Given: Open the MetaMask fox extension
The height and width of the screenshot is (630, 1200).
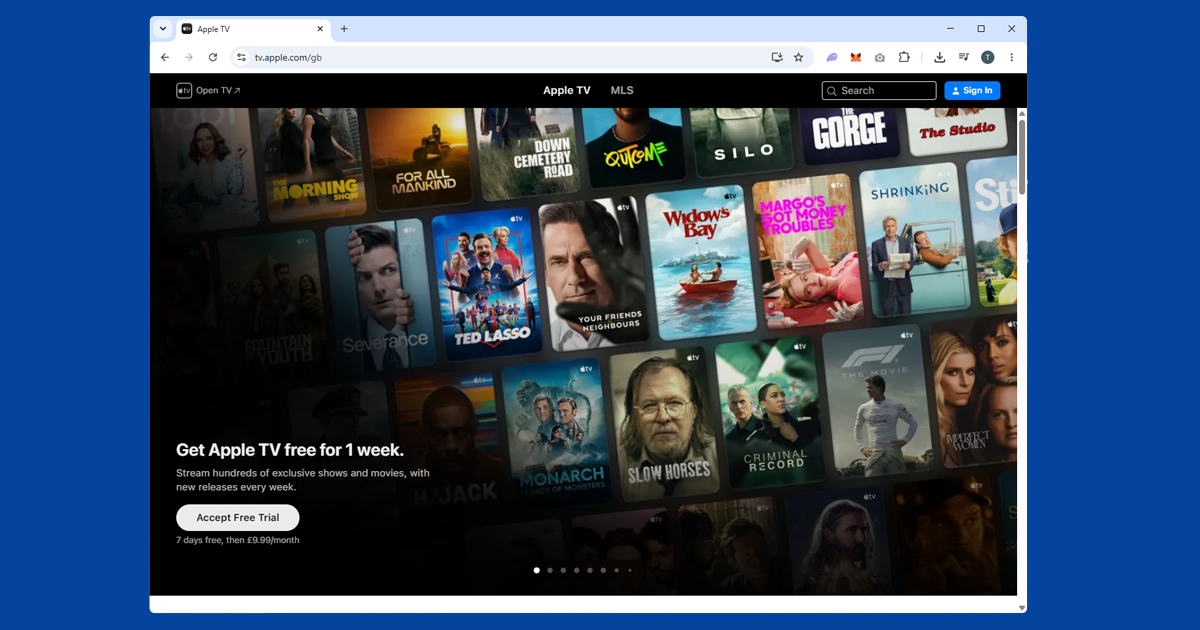Looking at the screenshot, I should coord(856,58).
